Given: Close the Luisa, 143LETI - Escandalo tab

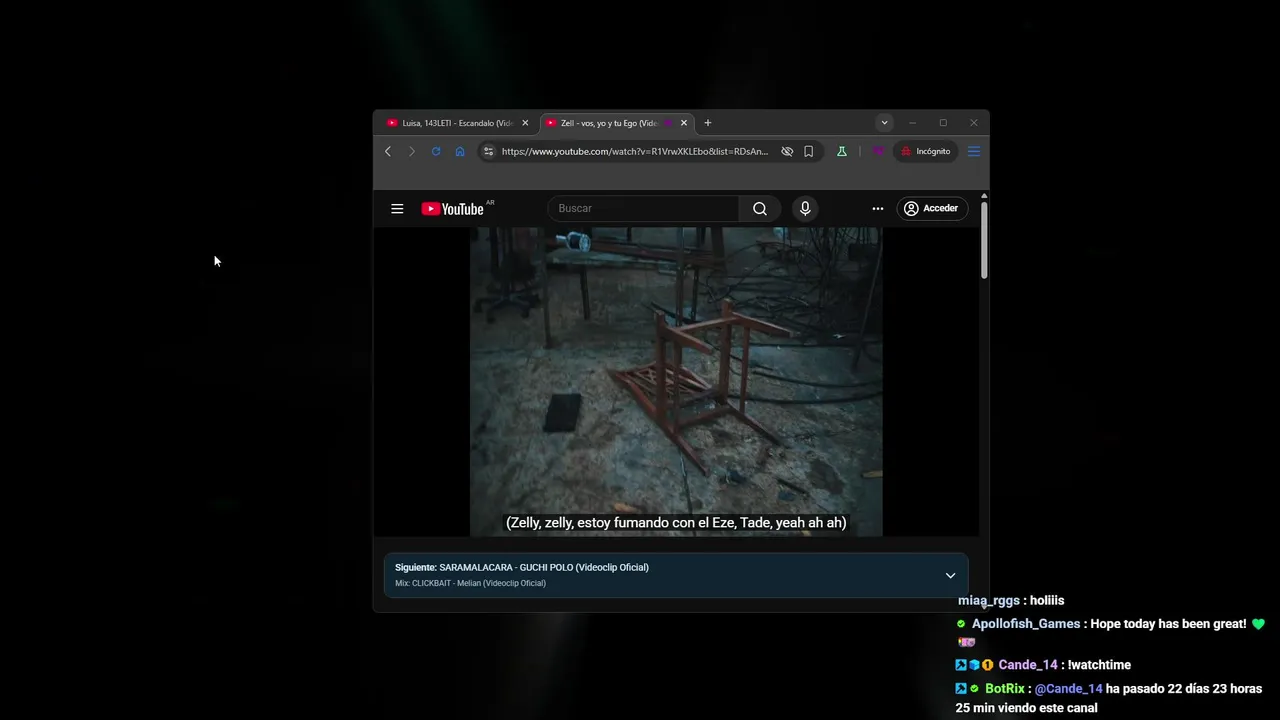Looking at the screenshot, I should click(525, 123).
